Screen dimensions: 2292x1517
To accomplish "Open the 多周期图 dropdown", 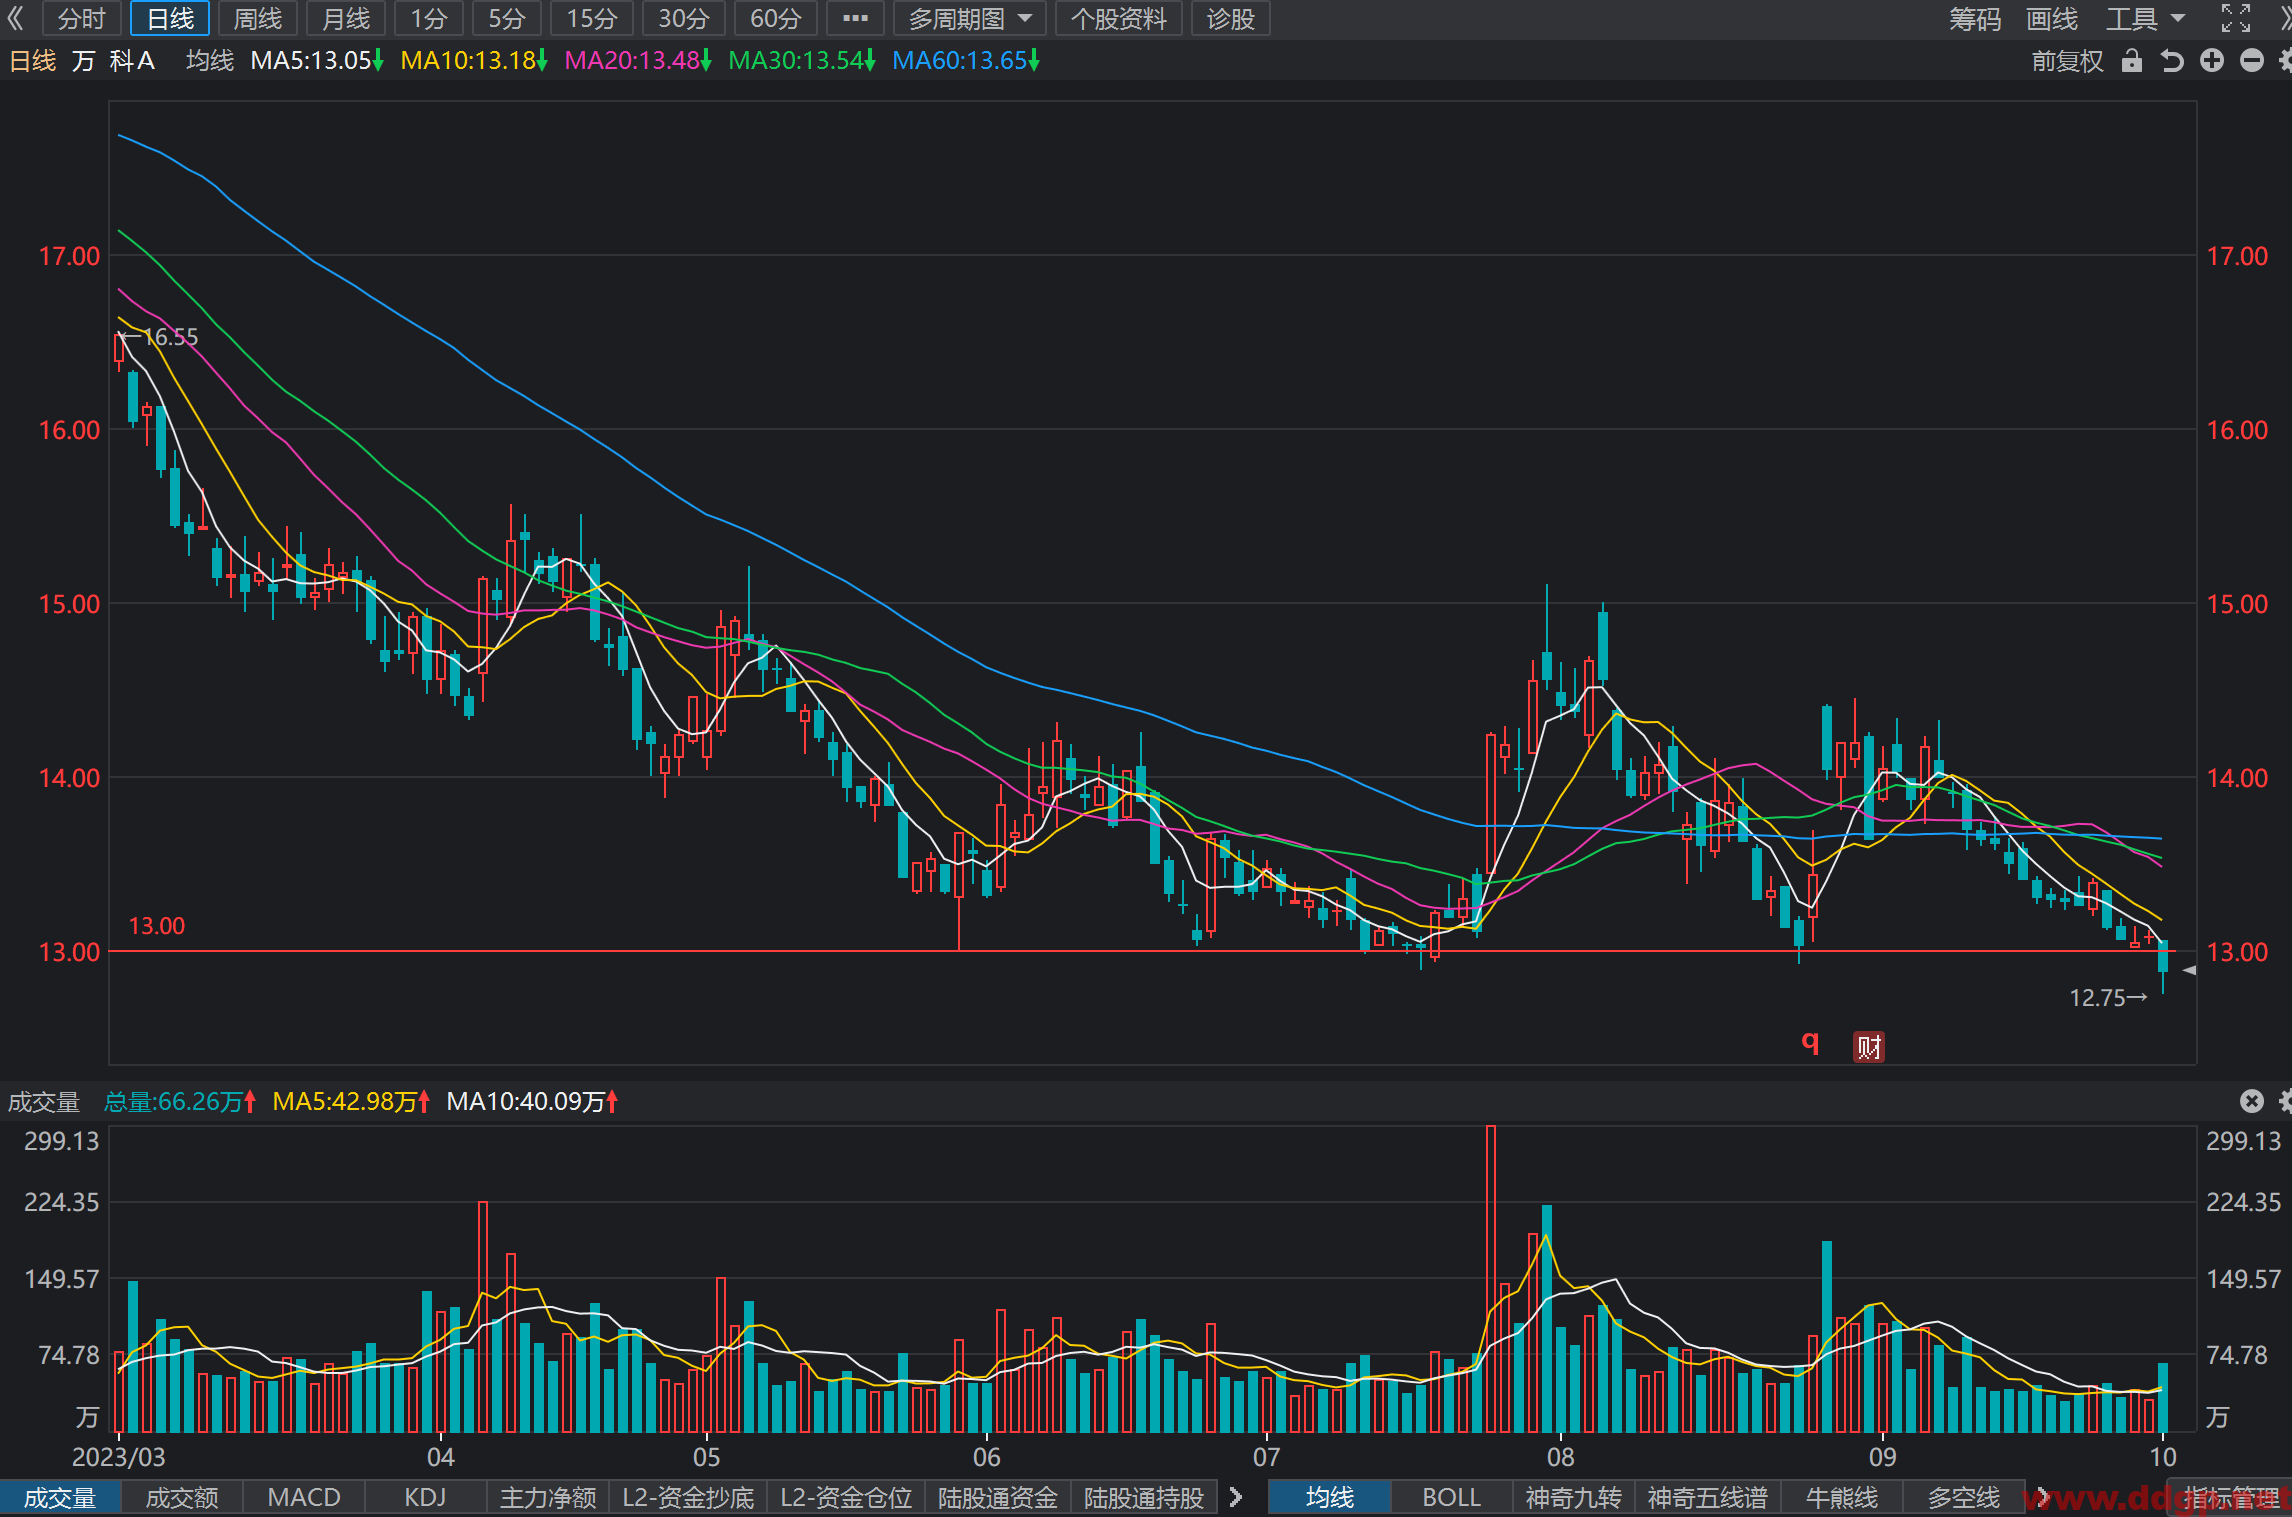I will tap(970, 19).
